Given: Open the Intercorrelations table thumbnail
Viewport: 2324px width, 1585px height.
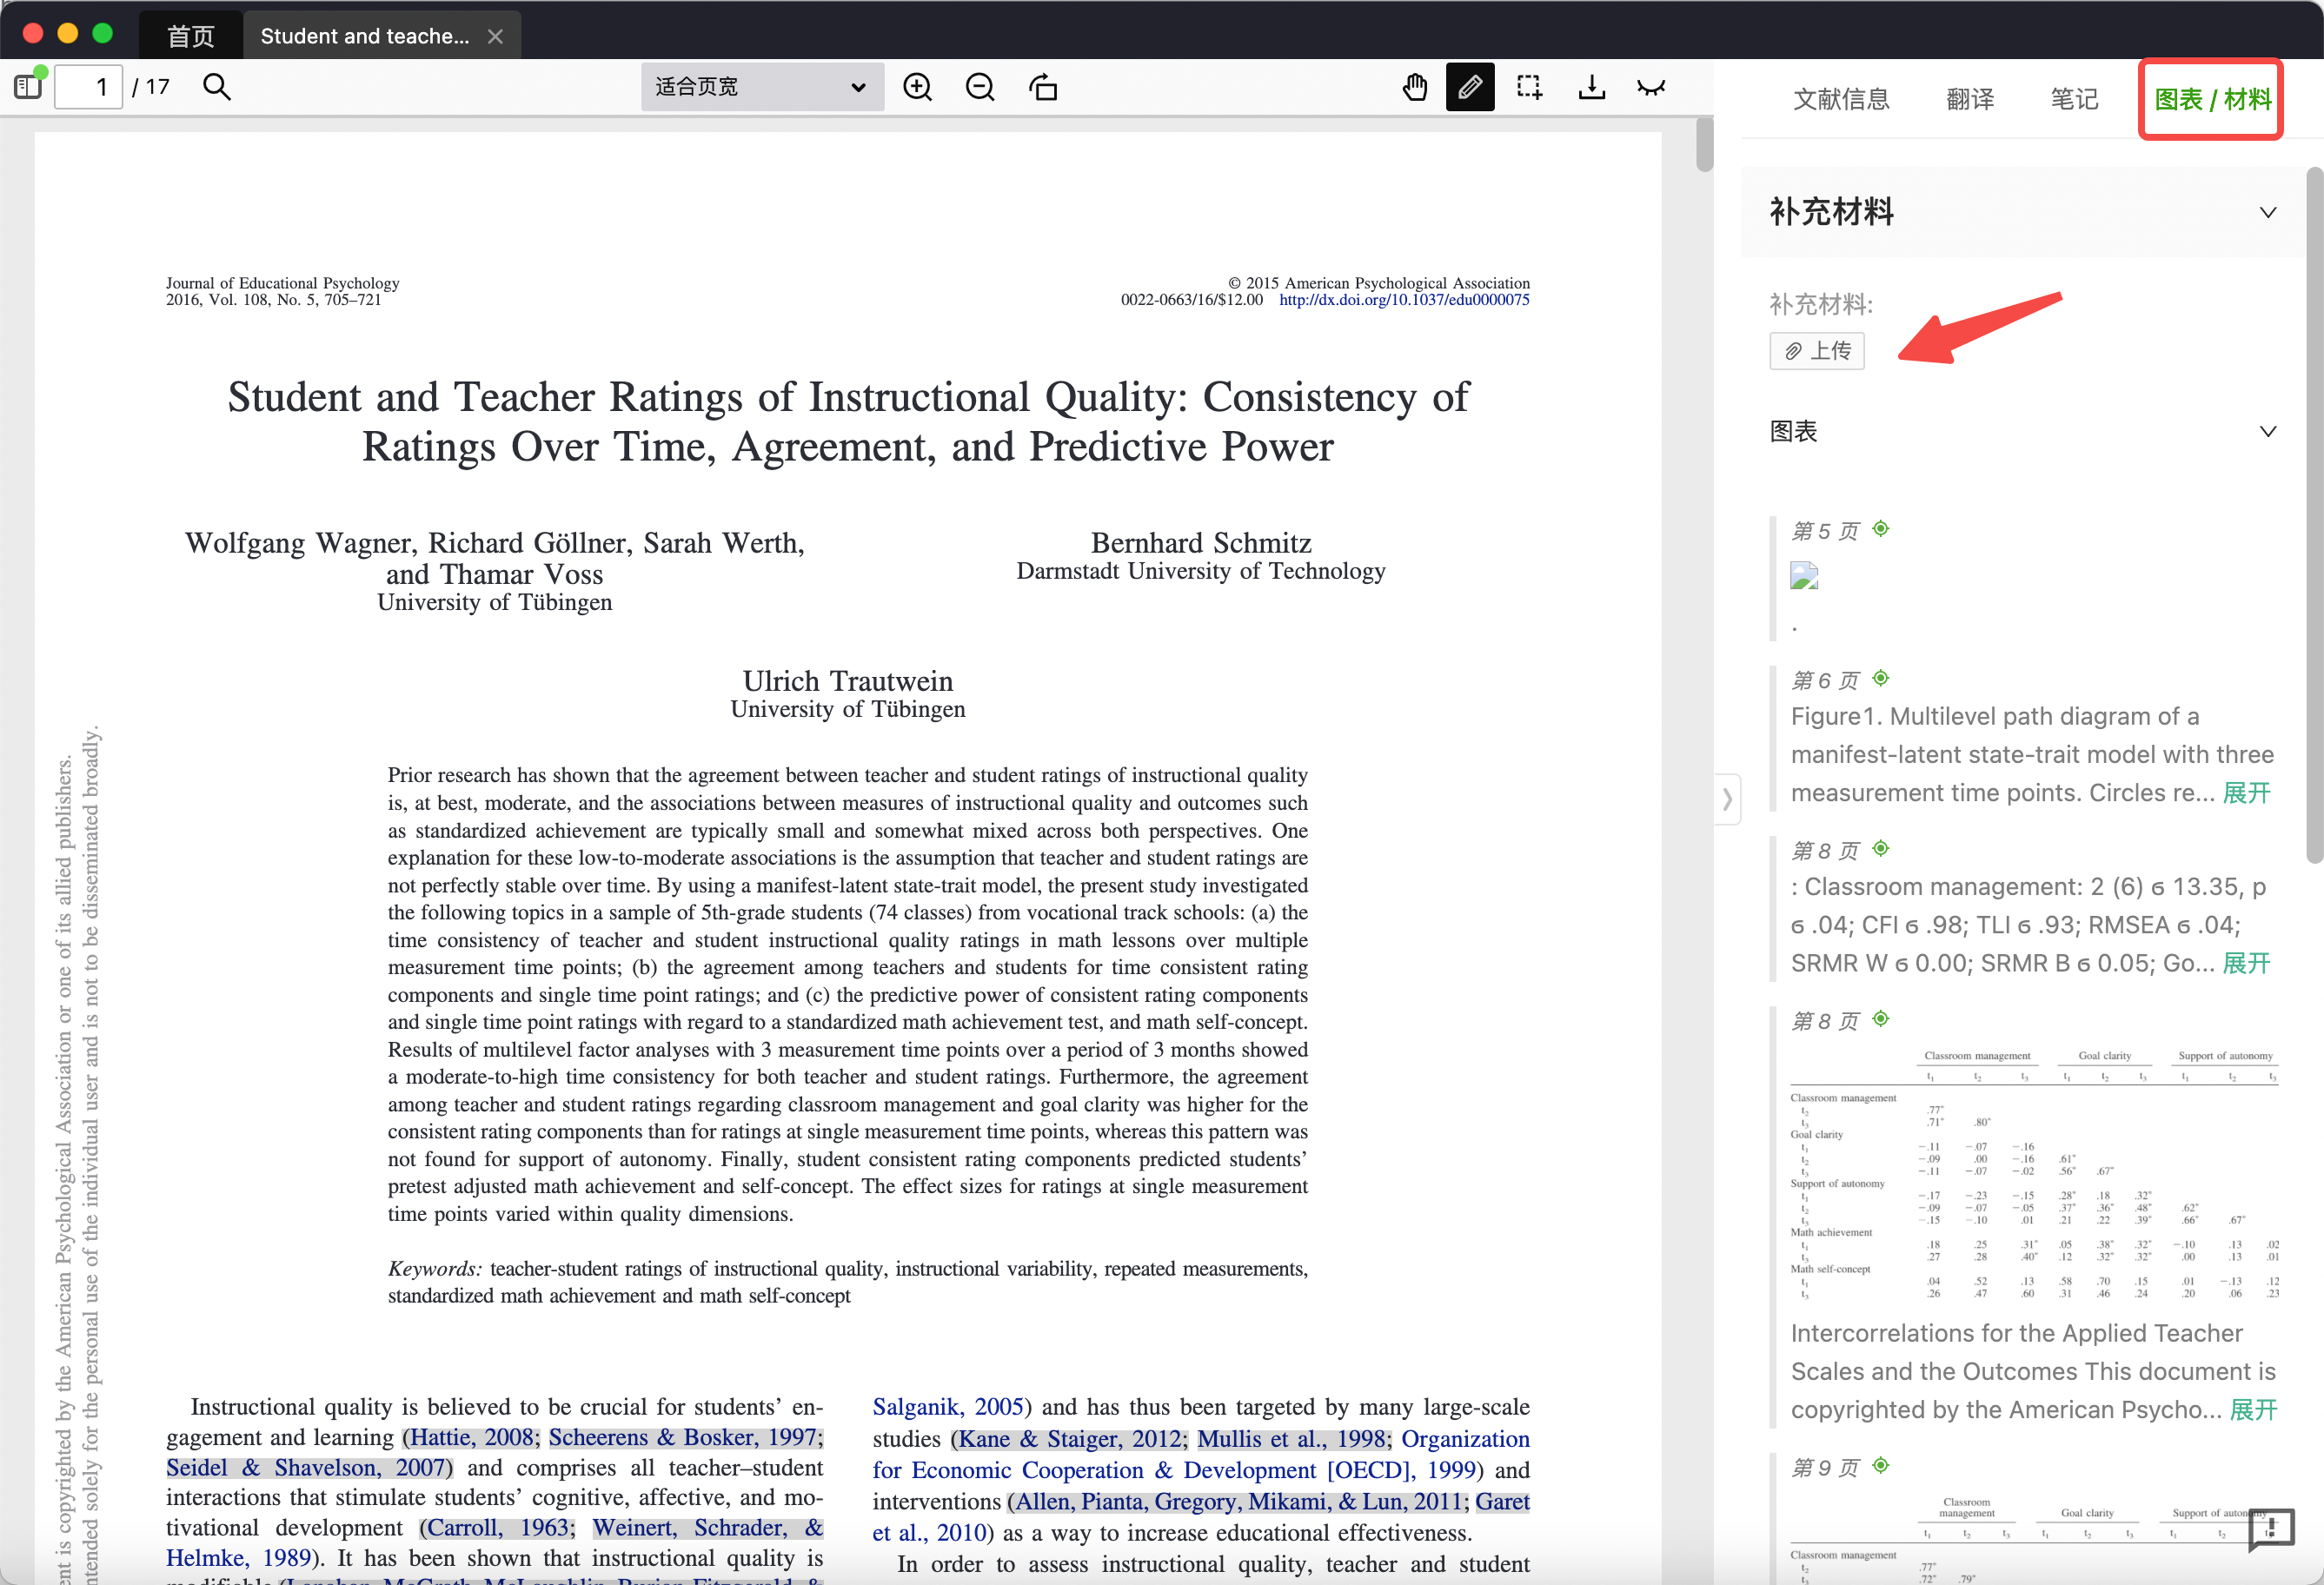Looking at the screenshot, I should click(x=2034, y=1174).
